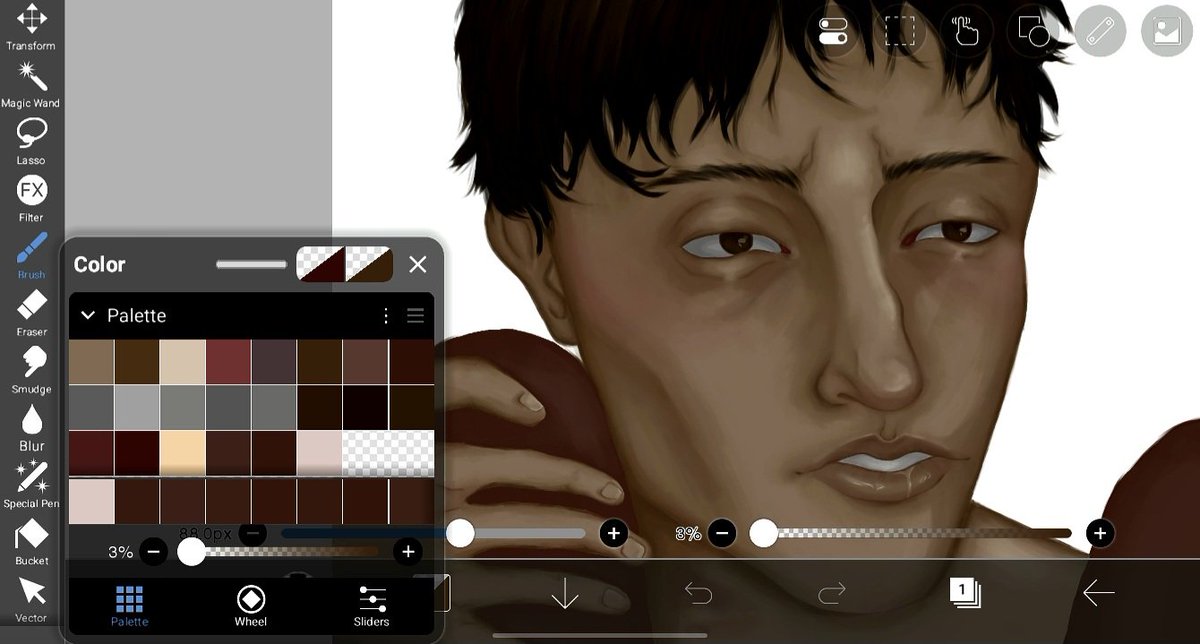The width and height of the screenshot is (1200, 644).
Task: Click the brush thickness slider knob
Action: (x=460, y=534)
